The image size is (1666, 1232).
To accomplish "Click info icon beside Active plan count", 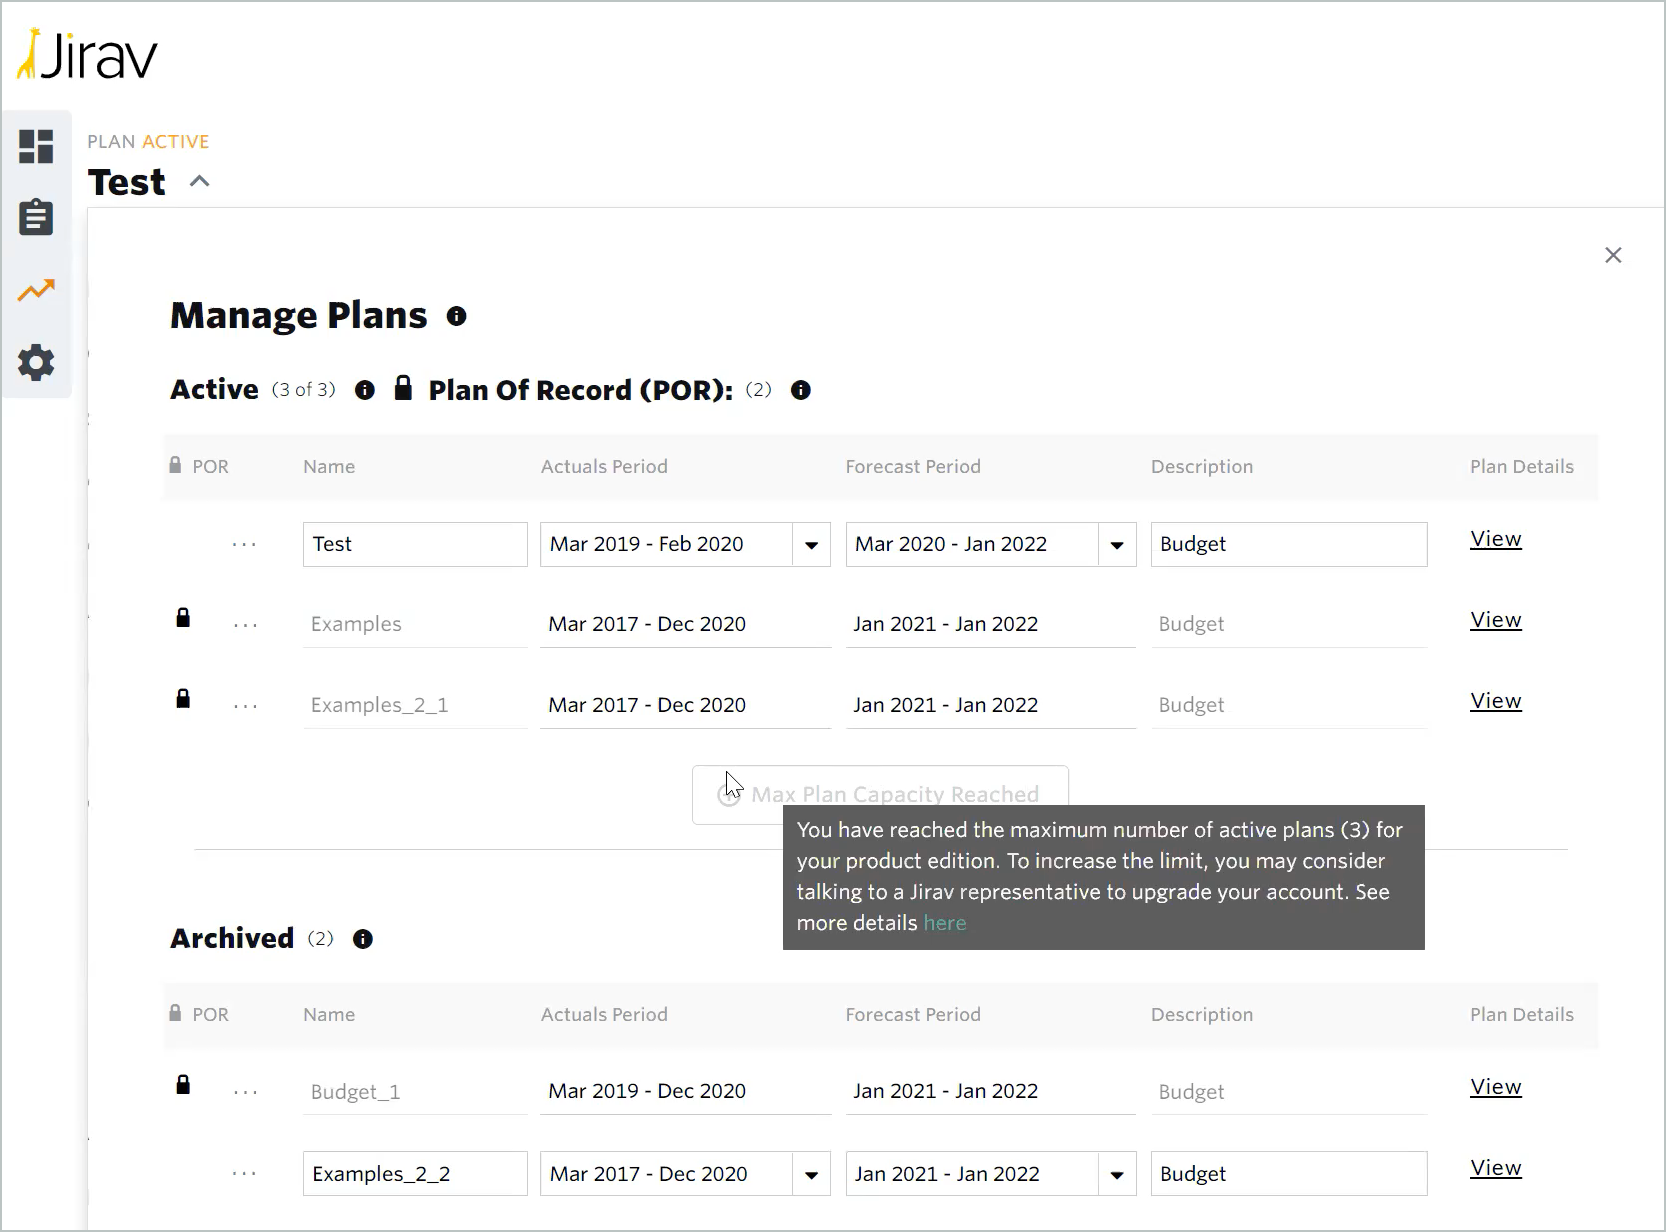I will (x=365, y=390).
